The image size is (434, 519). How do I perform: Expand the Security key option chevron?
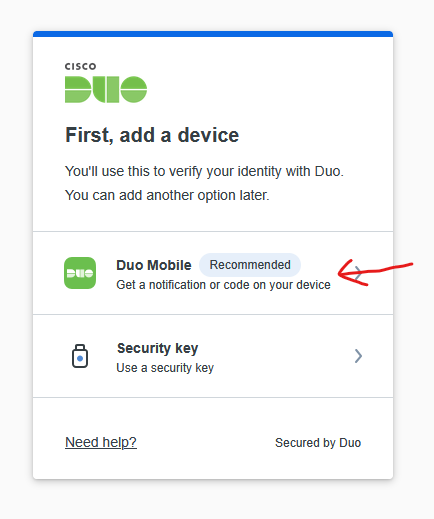point(358,356)
